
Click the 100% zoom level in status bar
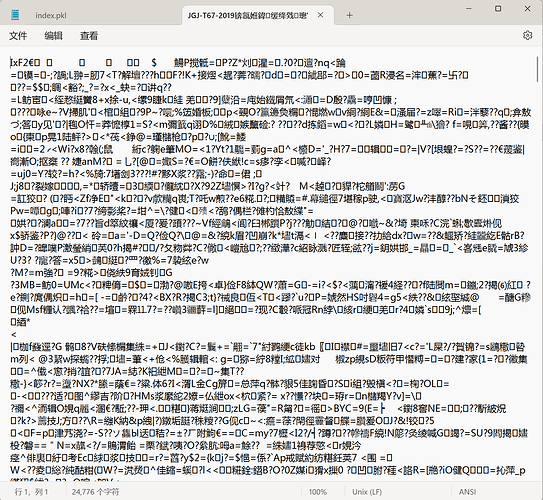[x=318, y=492]
